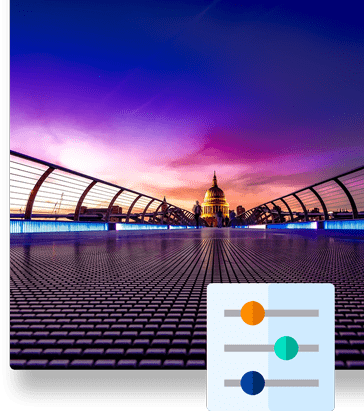Image resolution: width=364 pixels, height=411 pixels.
Task: Click bottom slider track right of navy knob
Action: pos(292,383)
